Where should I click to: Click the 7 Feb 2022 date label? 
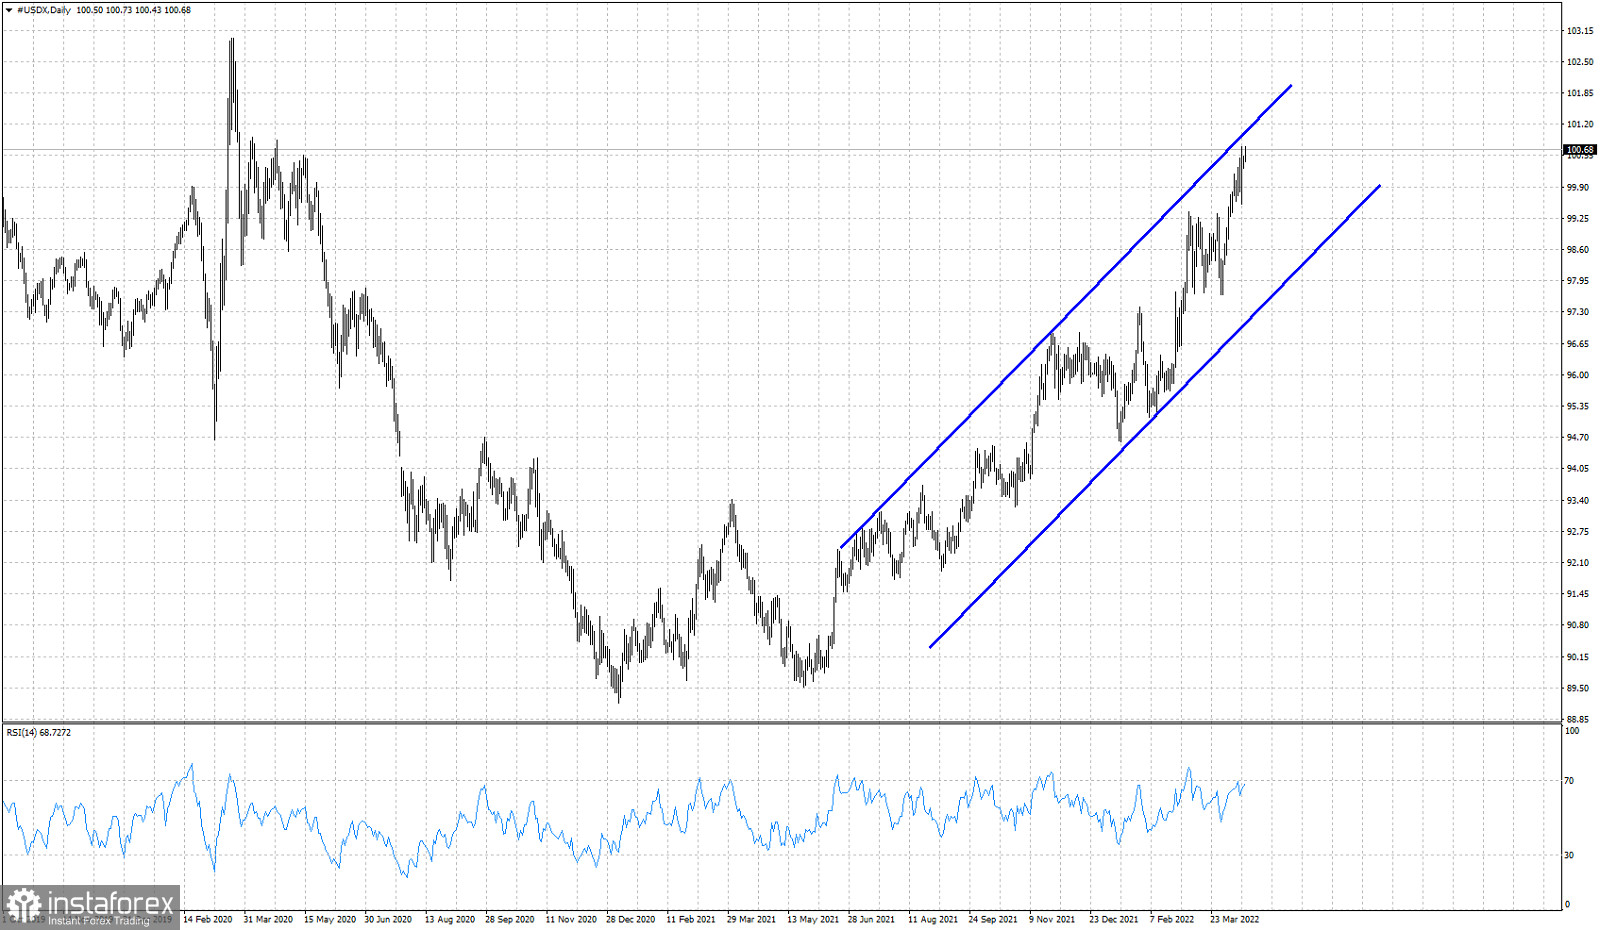pos(1172,919)
